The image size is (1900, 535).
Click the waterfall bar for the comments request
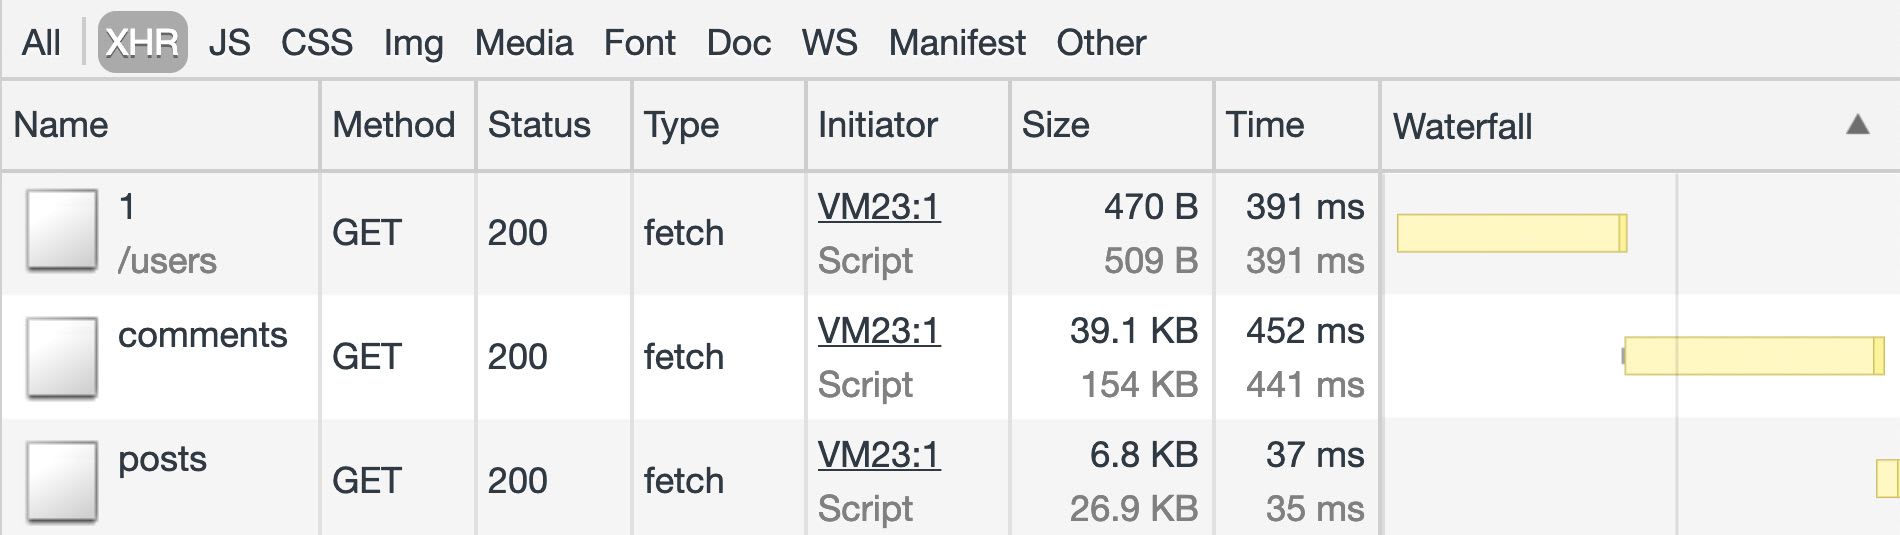click(1754, 356)
